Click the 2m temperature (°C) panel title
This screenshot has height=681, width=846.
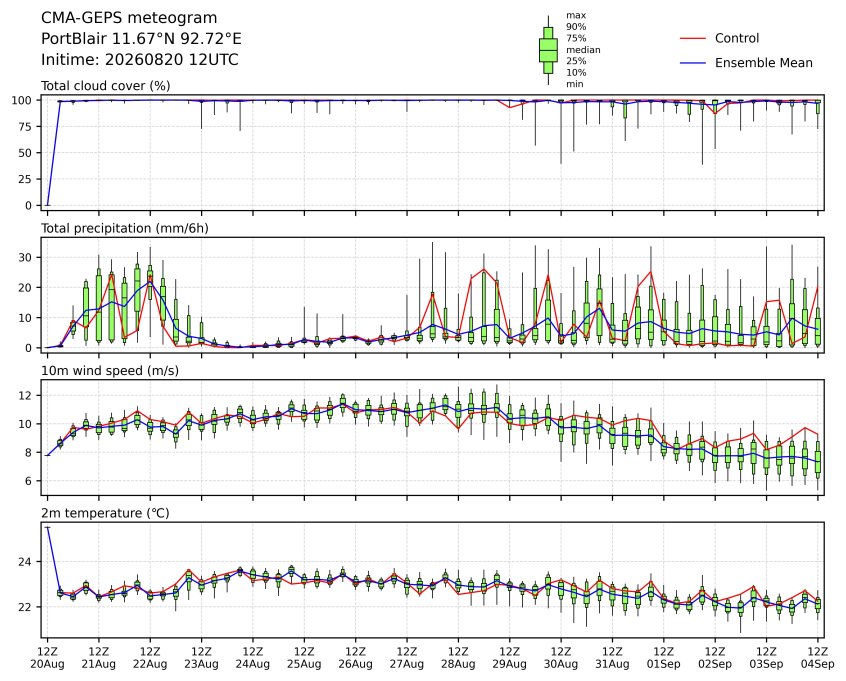pos(105,513)
